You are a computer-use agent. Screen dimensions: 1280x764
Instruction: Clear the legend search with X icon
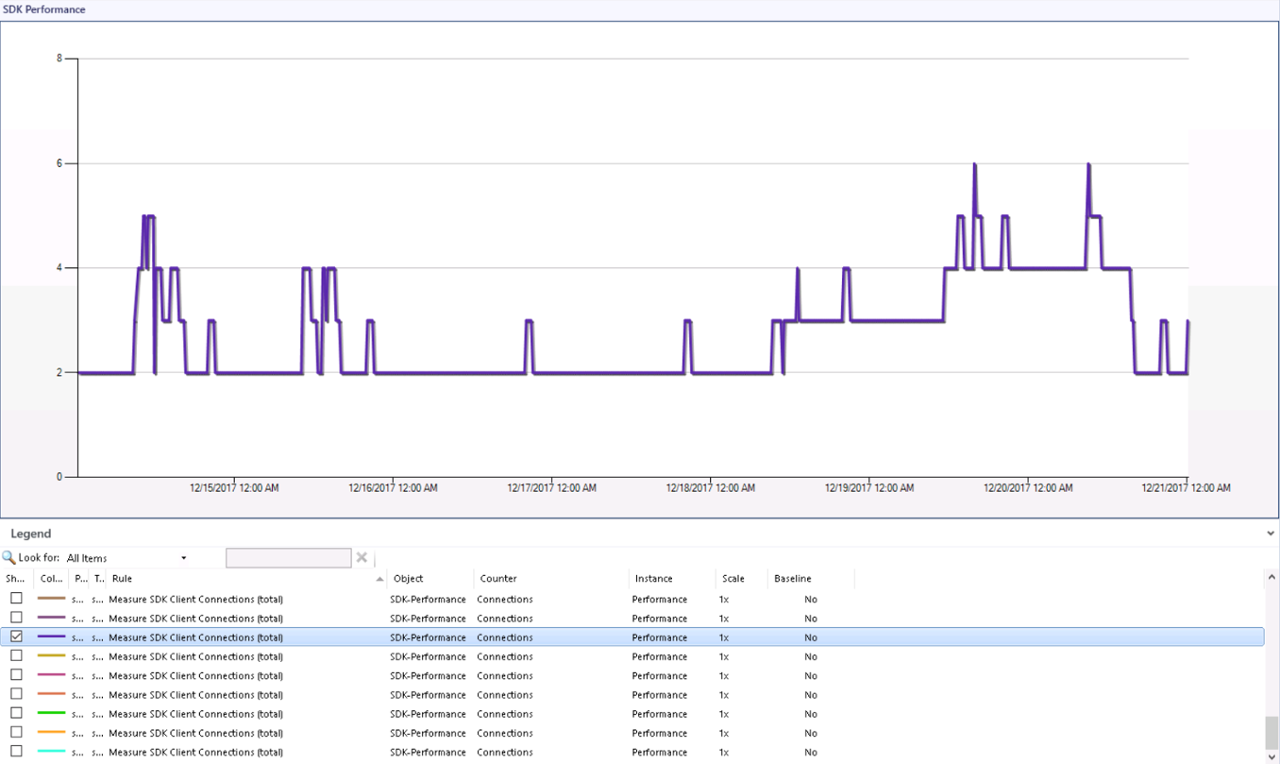coord(362,558)
